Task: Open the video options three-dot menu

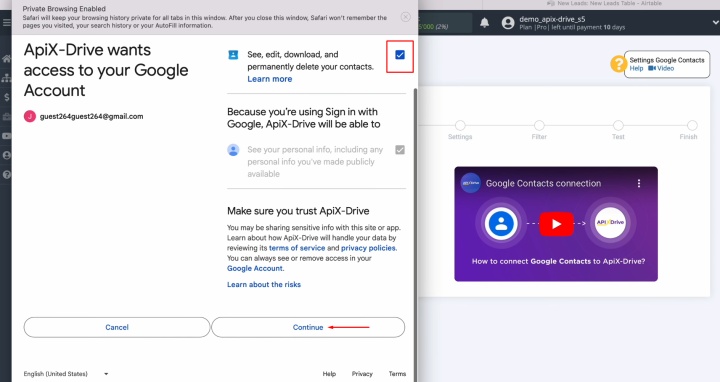Action: 639,183
